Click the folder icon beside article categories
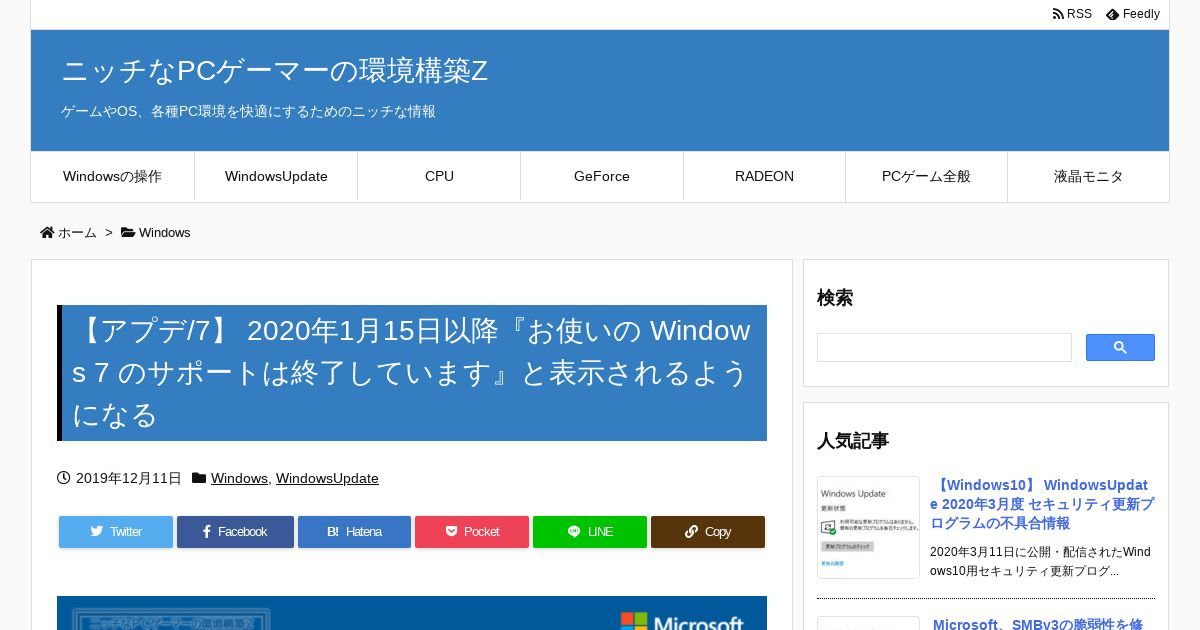The width and height of the screenshot is (1200, 630). (199, 478)
